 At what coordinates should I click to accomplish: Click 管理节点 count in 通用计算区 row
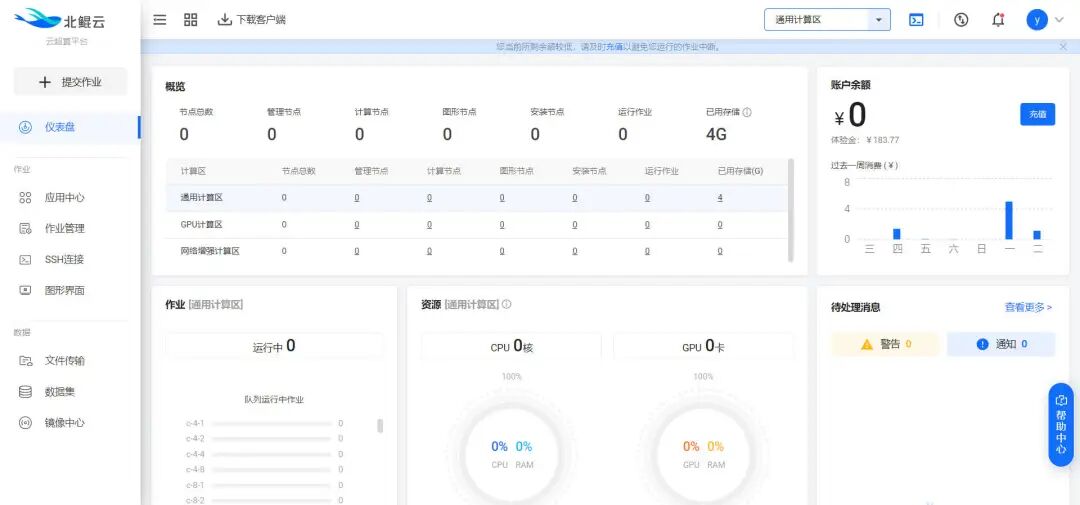(x=357, y=198)
